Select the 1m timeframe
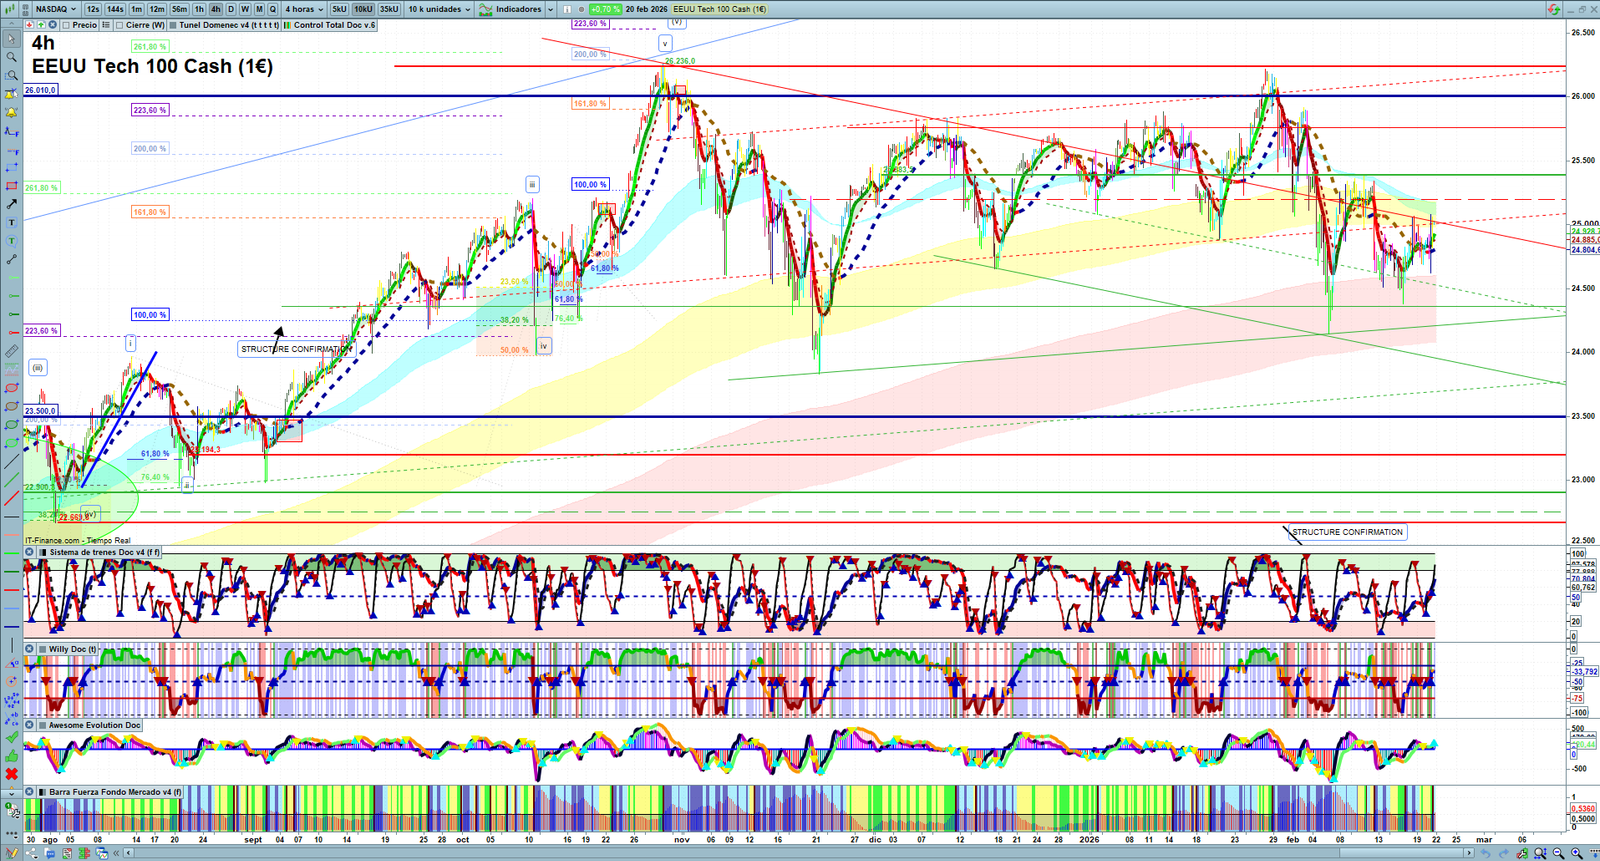This screenshot has width=1600, height=861. click(x=136, y=9)
